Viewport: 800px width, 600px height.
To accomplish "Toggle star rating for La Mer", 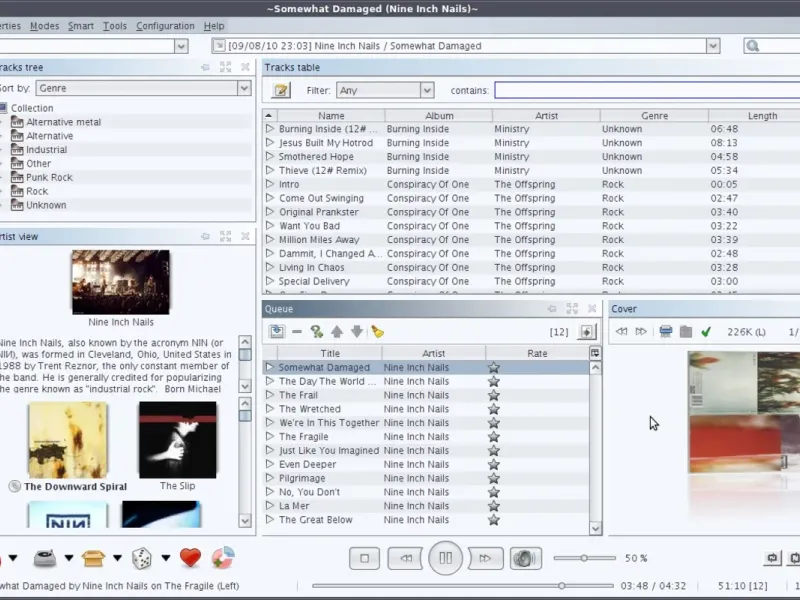I will (x=493, y=506).
